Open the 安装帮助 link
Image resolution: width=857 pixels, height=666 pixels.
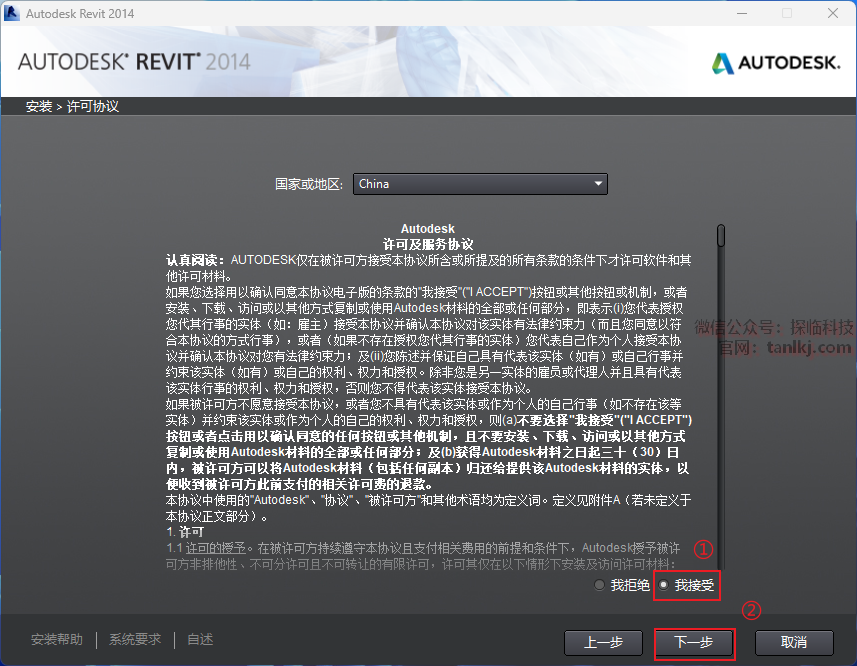pos(57,639)
